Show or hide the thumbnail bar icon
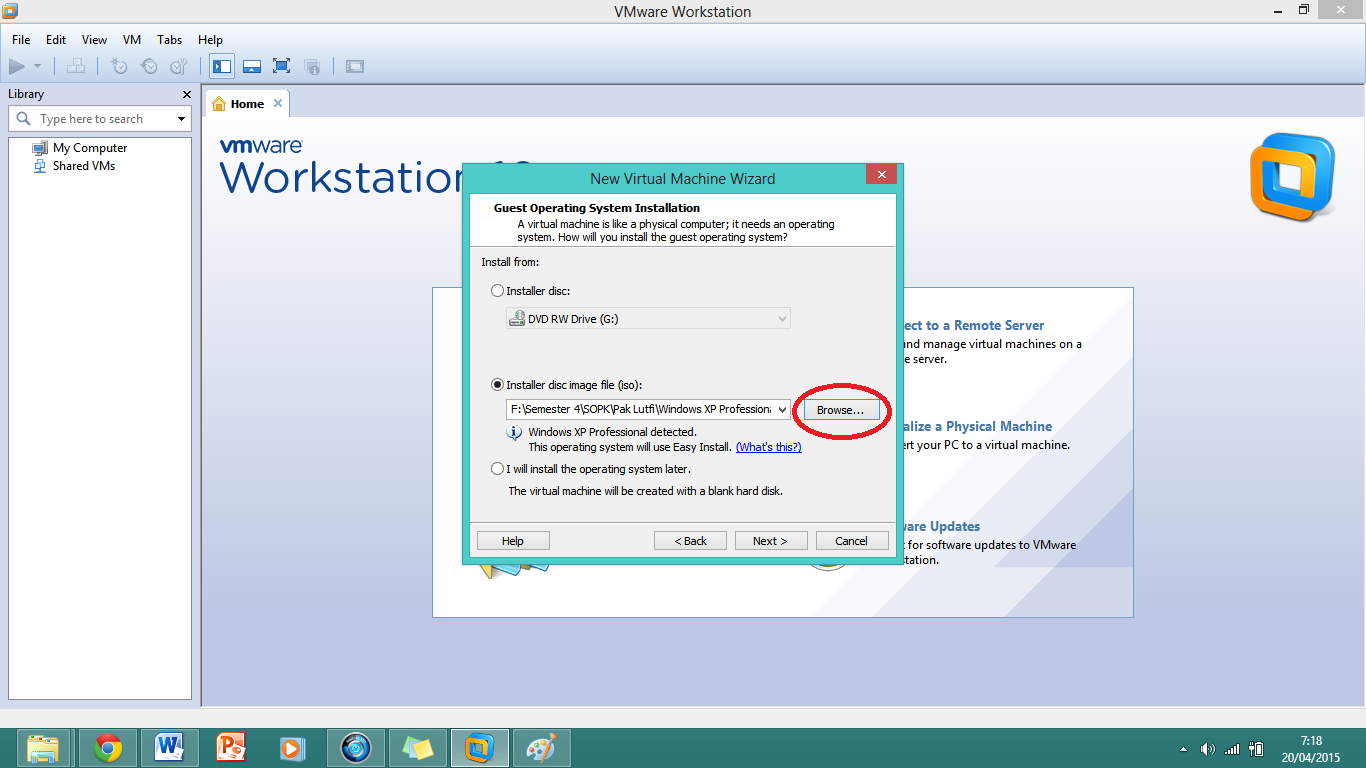 coord(251,66)
